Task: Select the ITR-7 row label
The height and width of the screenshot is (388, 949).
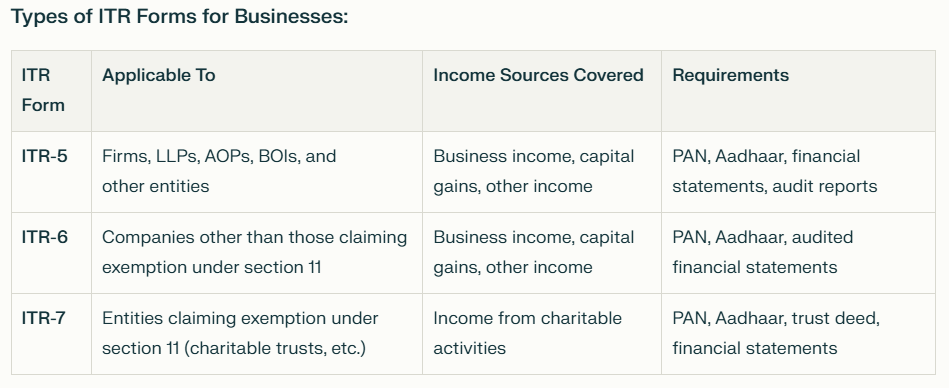Action: tap(44, 318)
